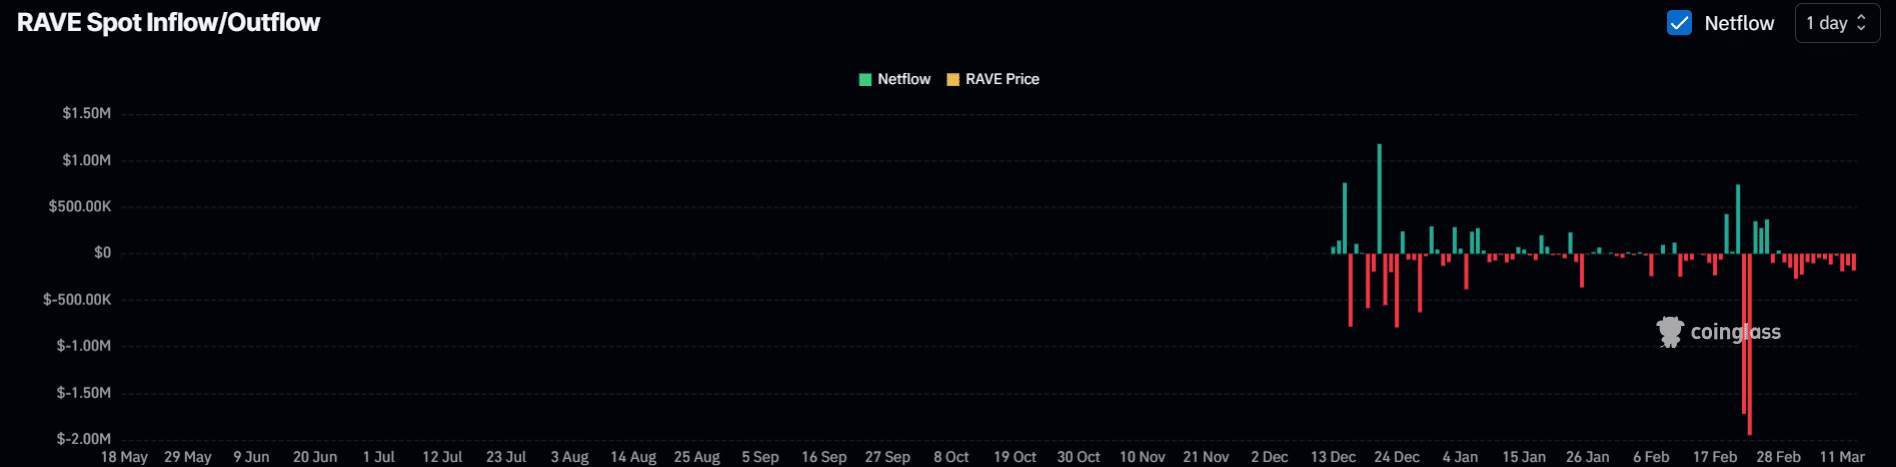This screenshot has height=467, width=1896.
Task: Click the coinglass watermark text
Action: coord(1735,332)
